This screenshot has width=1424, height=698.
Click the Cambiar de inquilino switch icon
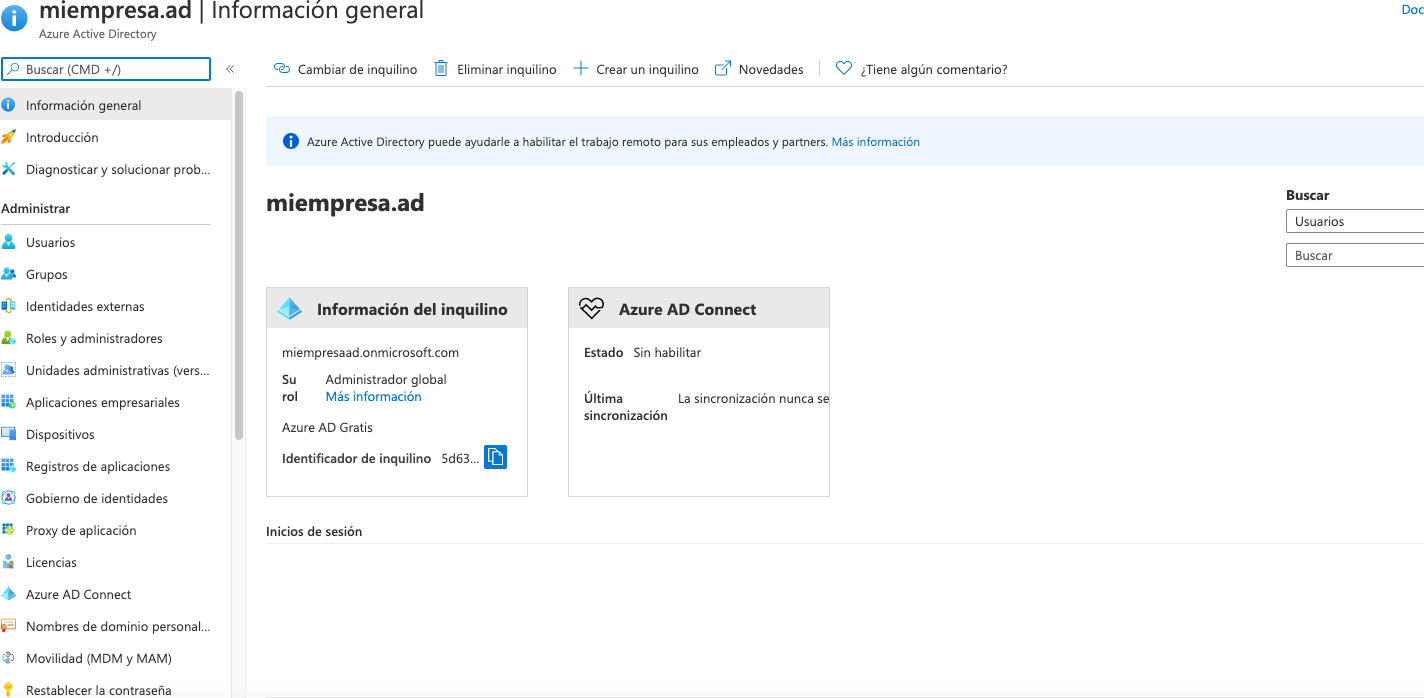pyautogui.click(x=281, y=69)
